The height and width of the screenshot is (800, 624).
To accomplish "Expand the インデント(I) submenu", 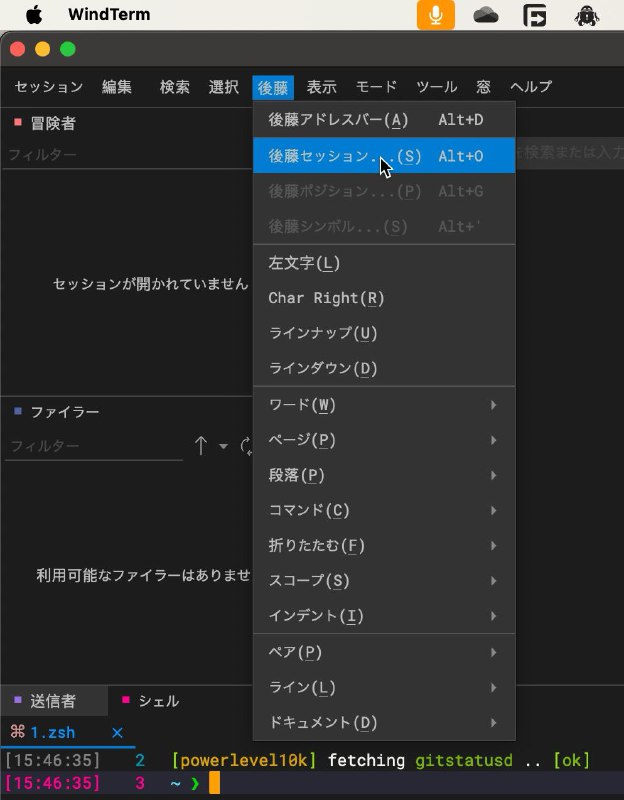I will click(x=384, y=616).
